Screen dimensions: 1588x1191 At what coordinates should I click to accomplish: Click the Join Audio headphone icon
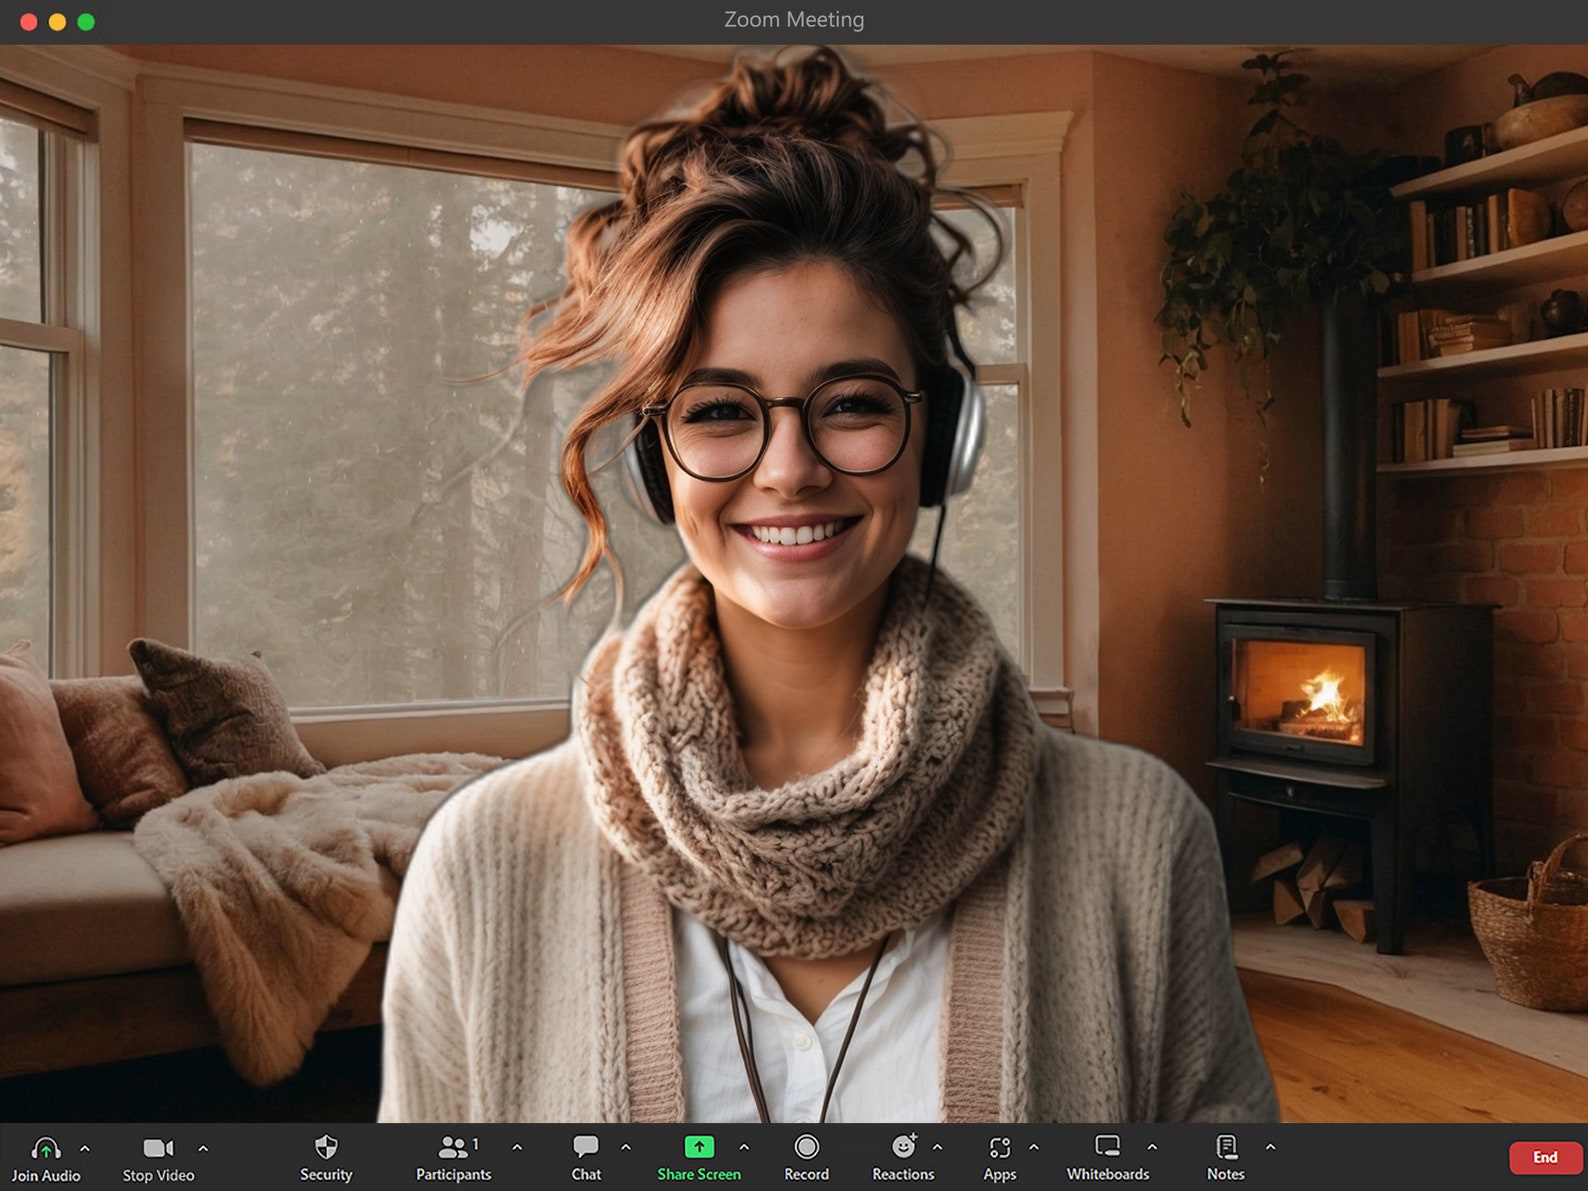tap(46, 1148)
